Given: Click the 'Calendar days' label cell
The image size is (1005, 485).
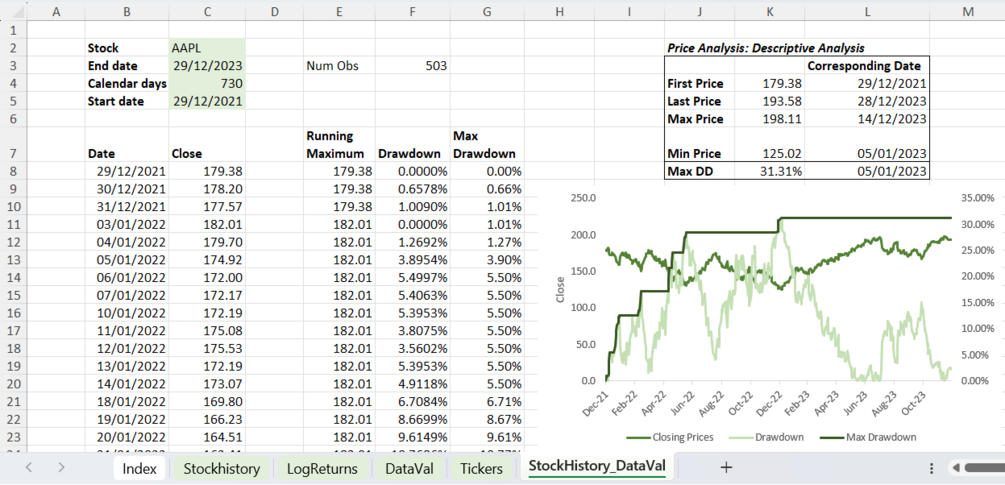Looking at the screenshot, I should tap(127, 83).
